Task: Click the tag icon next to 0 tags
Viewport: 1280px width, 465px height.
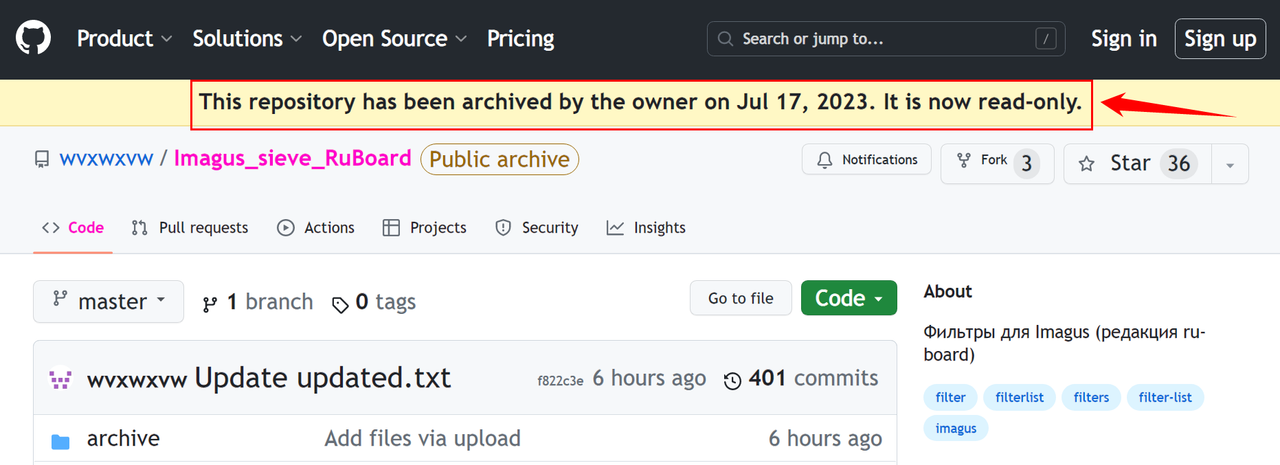Action: point(341,304)
